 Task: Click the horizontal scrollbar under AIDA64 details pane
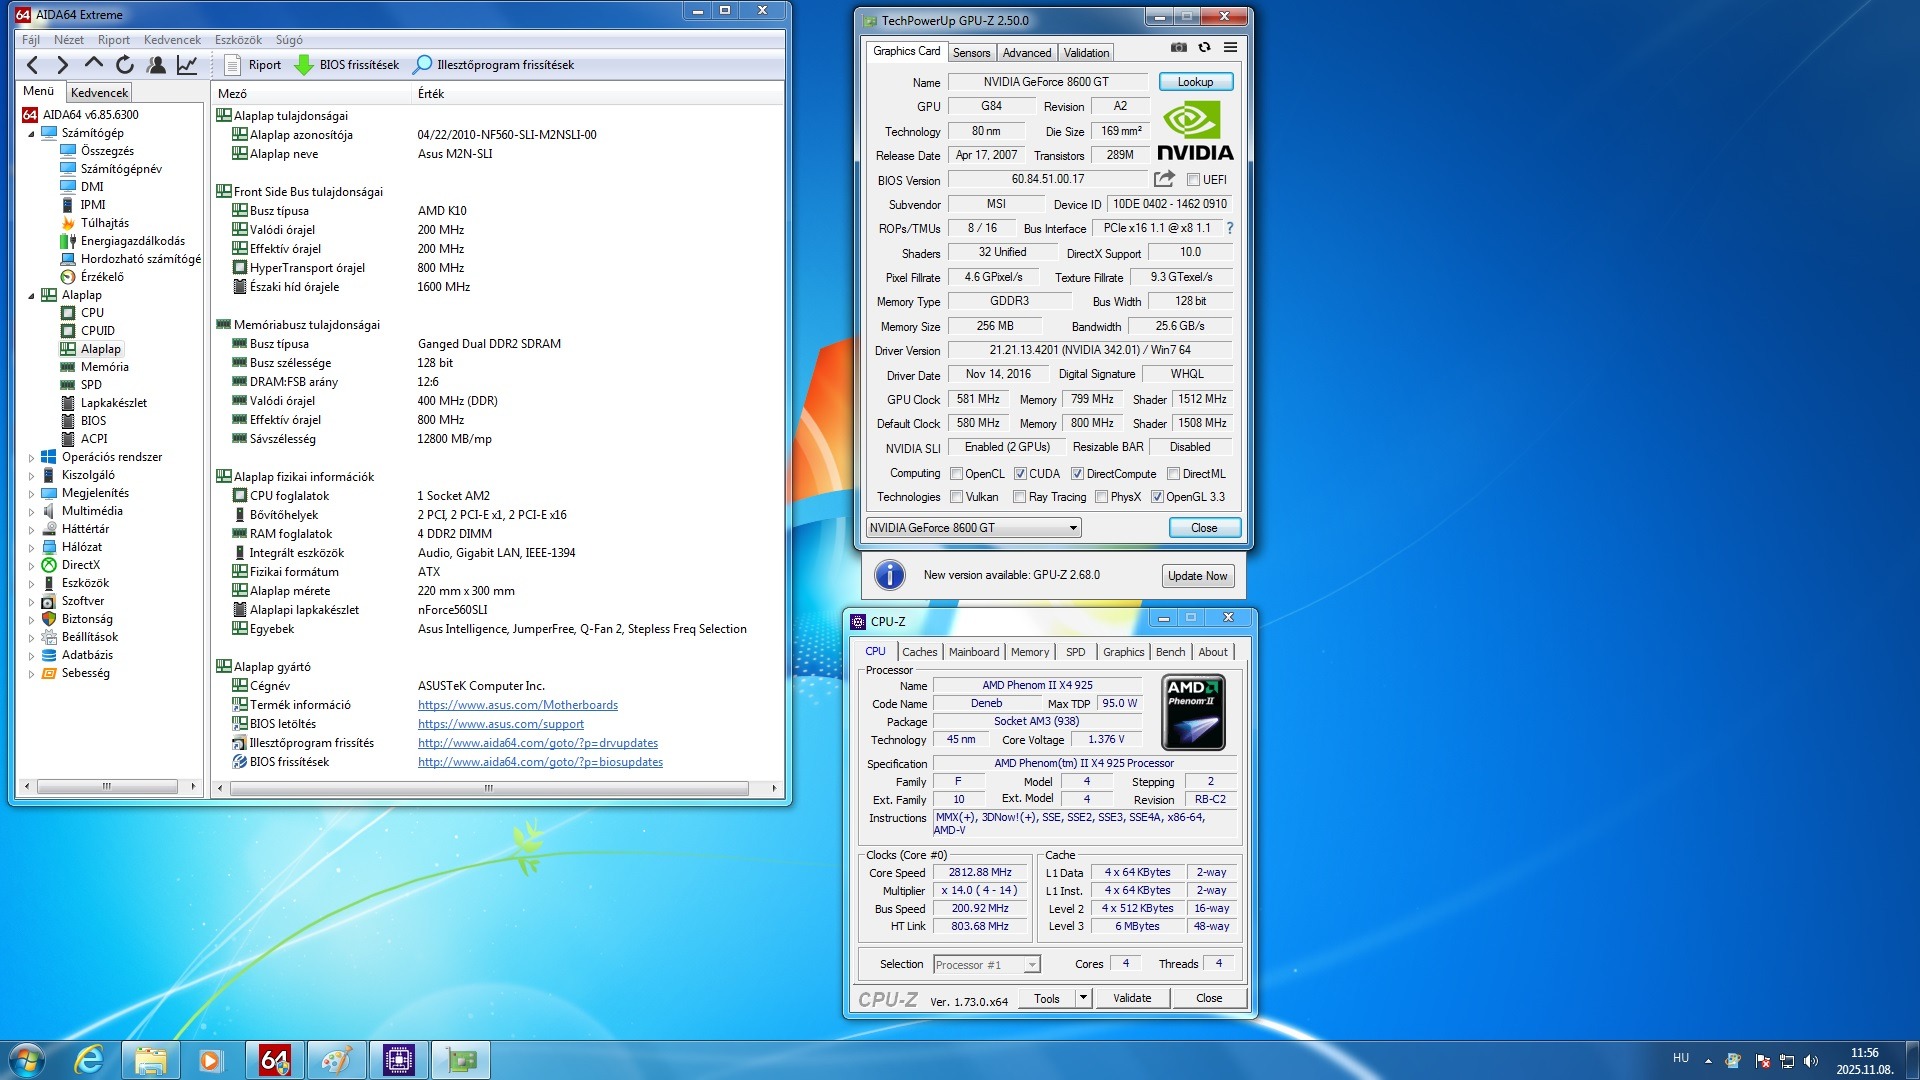point(488,789)
